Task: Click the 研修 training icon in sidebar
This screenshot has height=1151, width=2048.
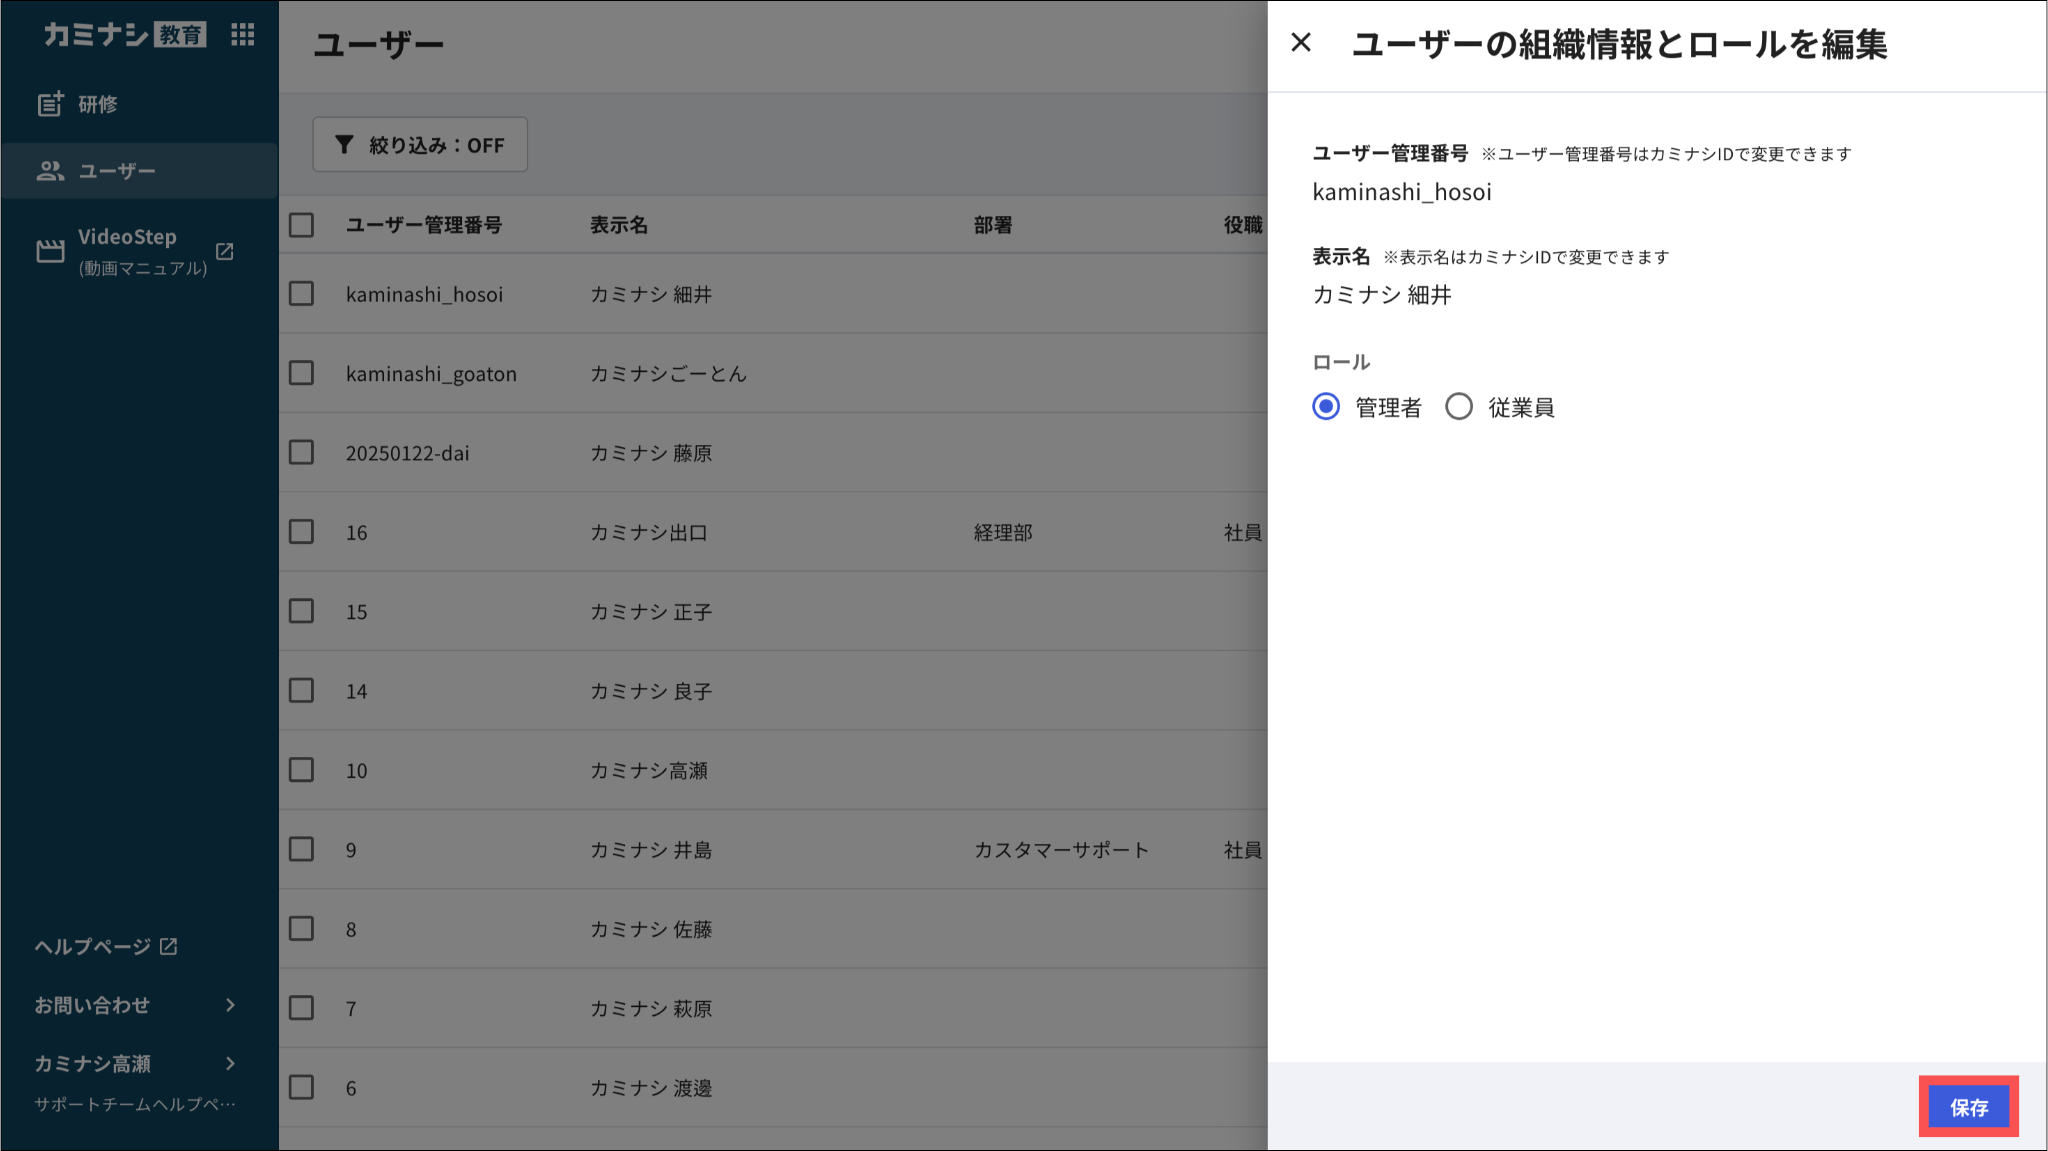Action: [x=50, y=104]
